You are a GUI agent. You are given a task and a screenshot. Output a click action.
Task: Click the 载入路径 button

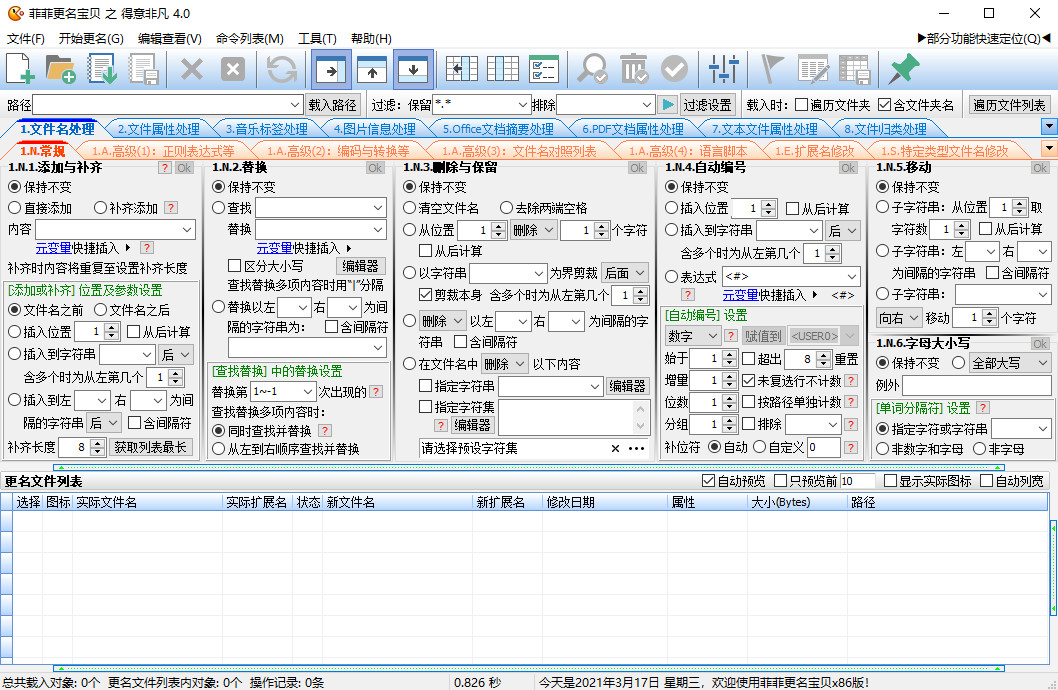pyautogui.click(x=332, y=105)
